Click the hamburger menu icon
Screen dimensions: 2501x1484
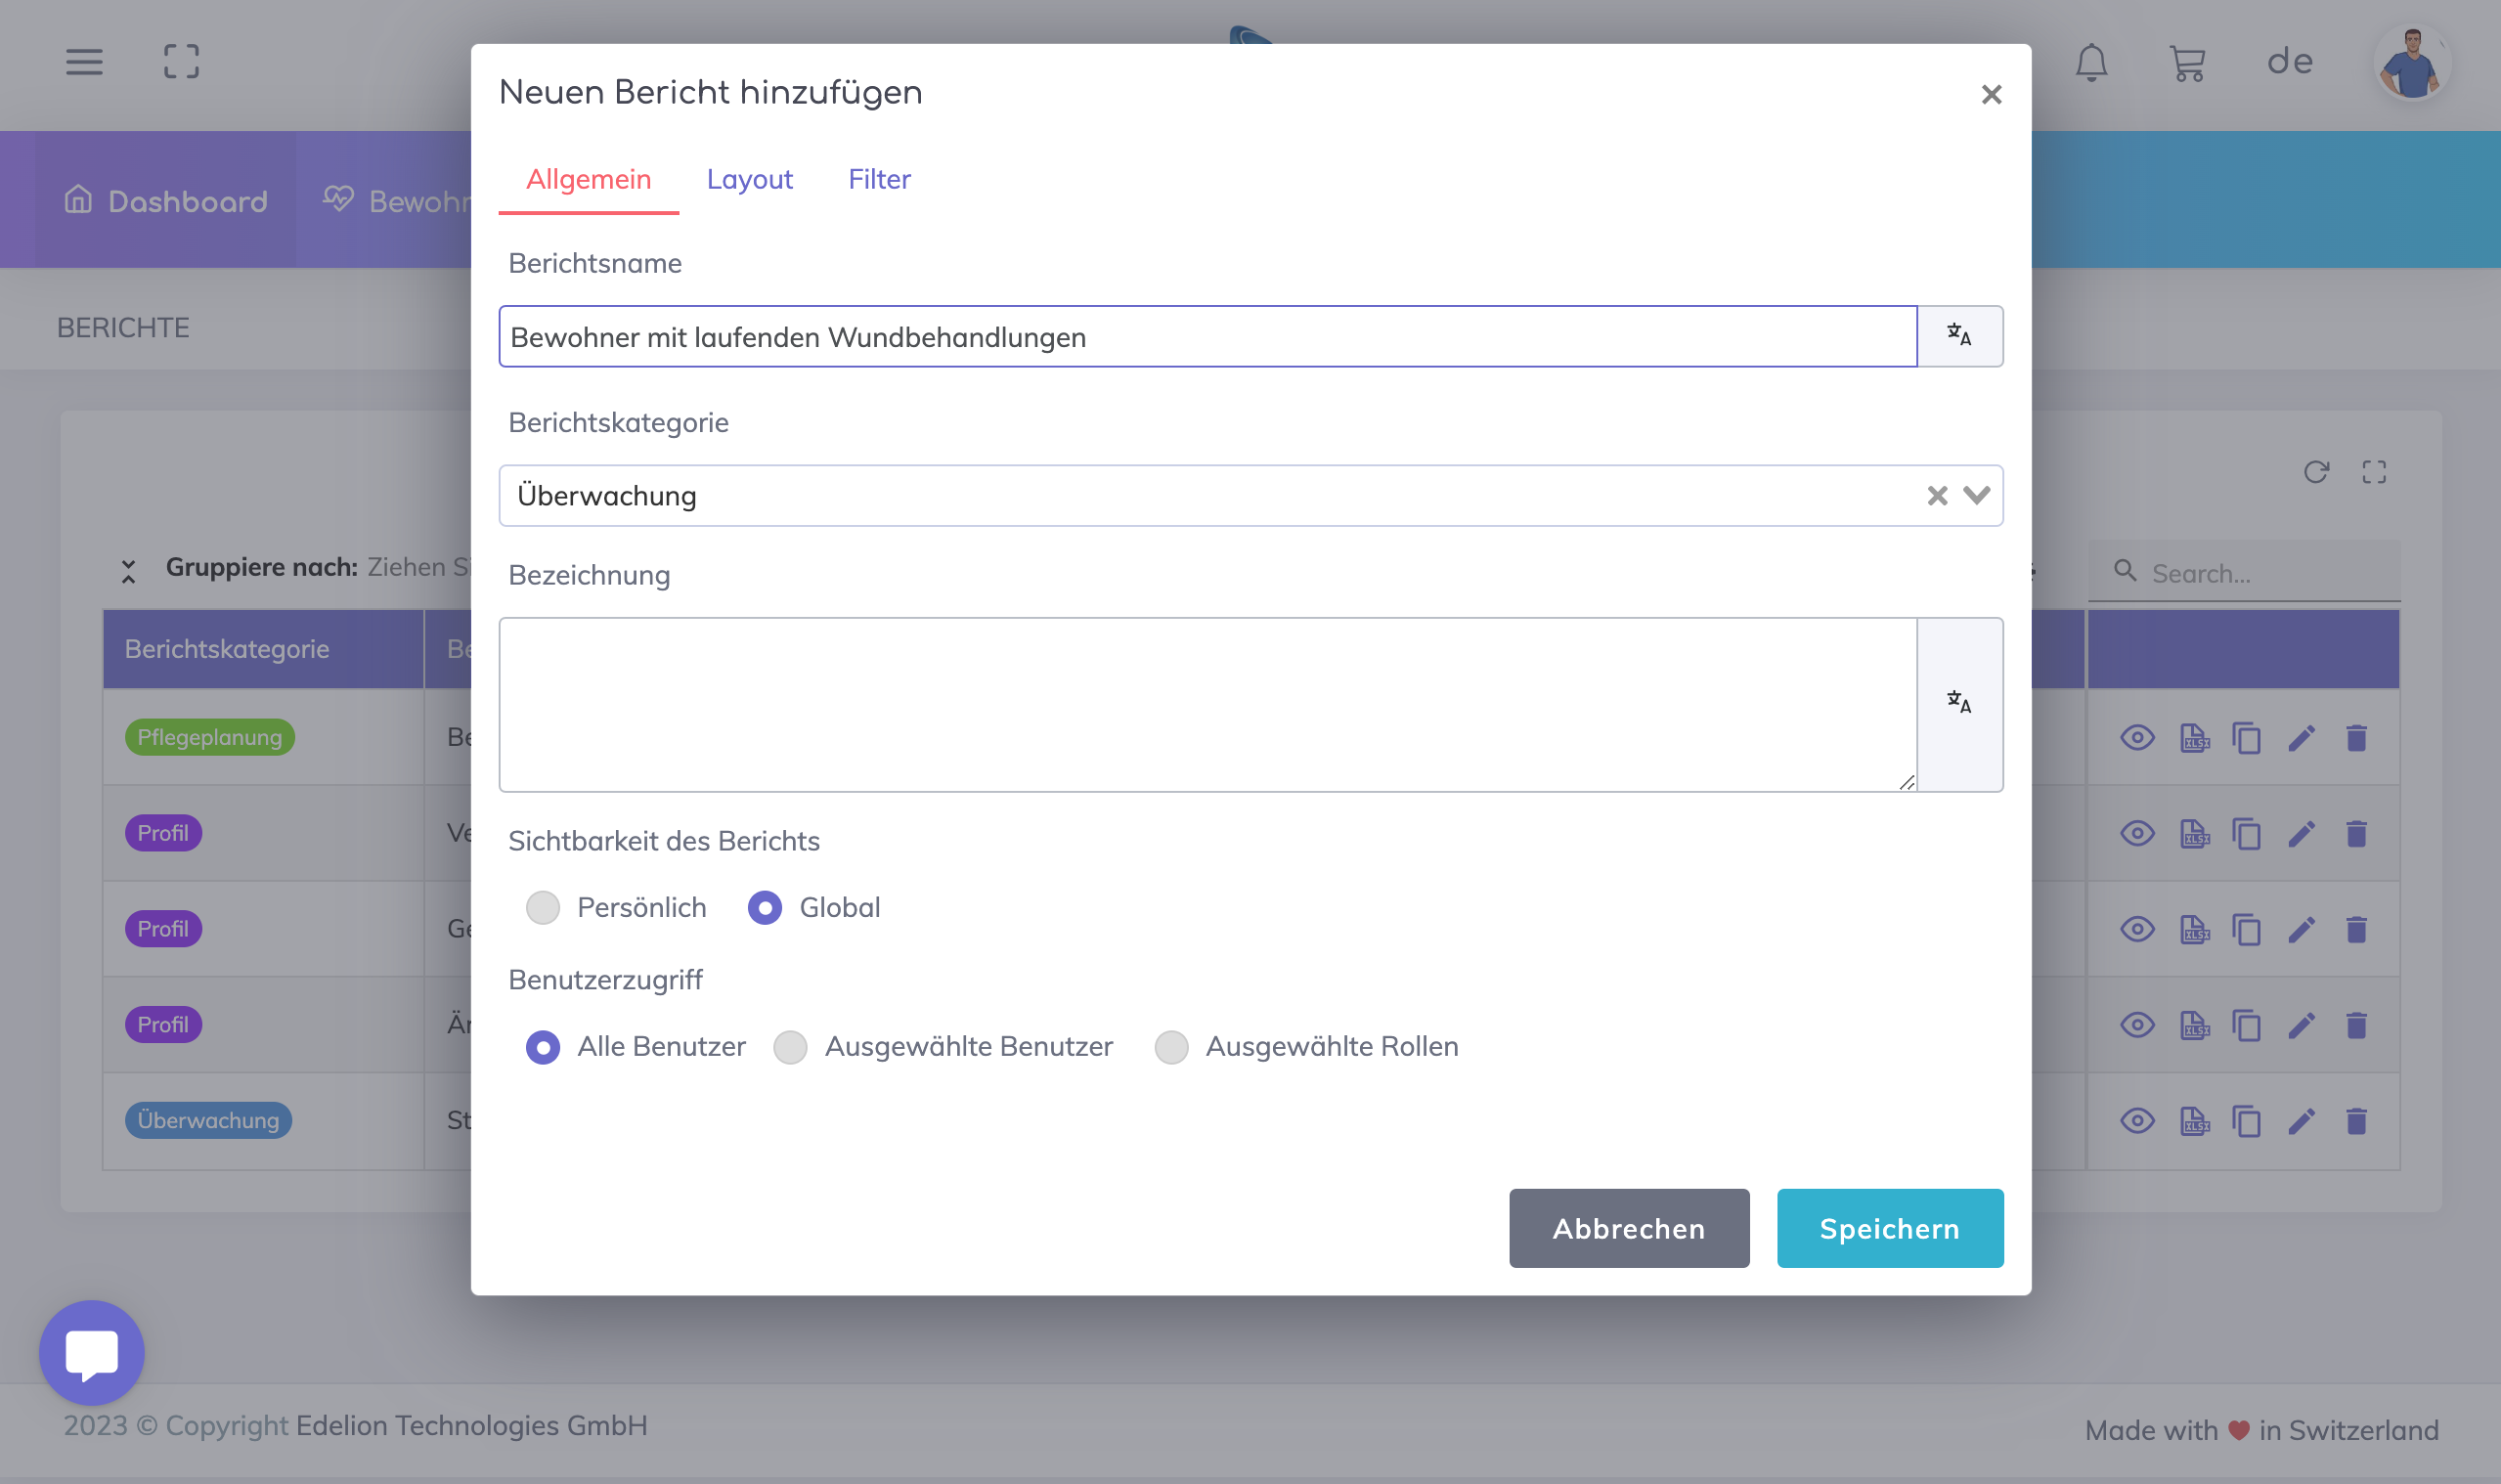84,62
